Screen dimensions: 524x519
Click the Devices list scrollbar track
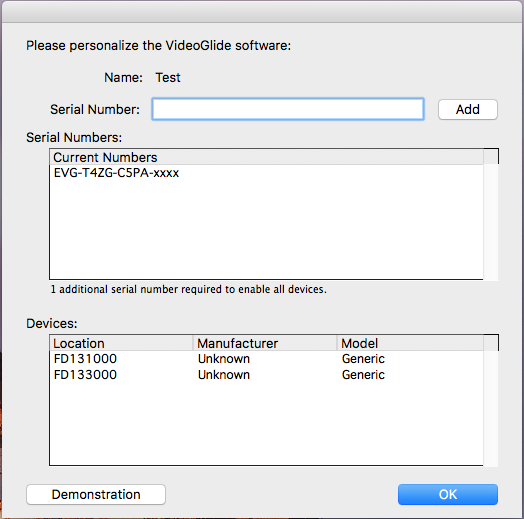[491, 408]
